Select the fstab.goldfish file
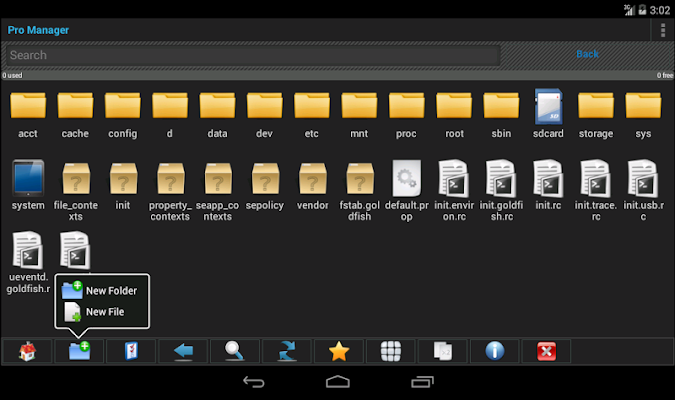The width and height of the screenshot is (675, 400). (359, 191)
